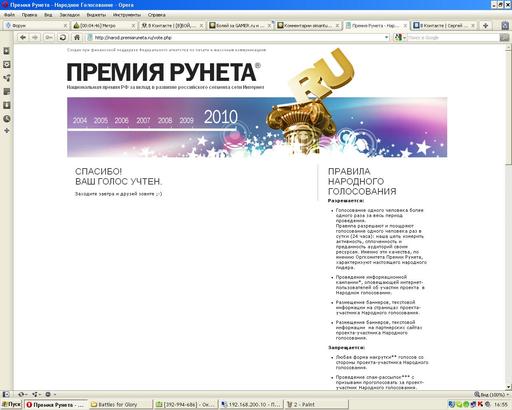Screen dimensions: 512x410
Task: Select year 2008 in the banner
Action: [165, 120]
